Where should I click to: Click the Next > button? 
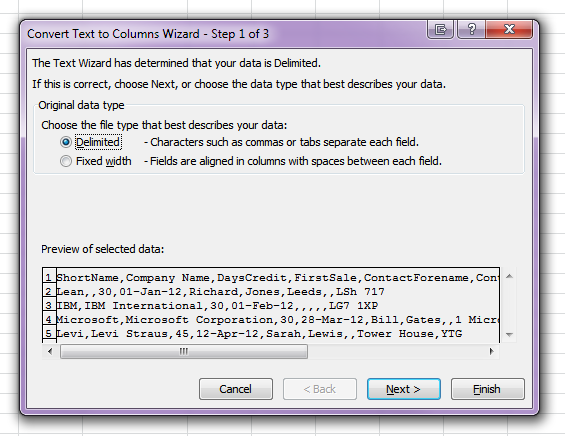[404, 389]
